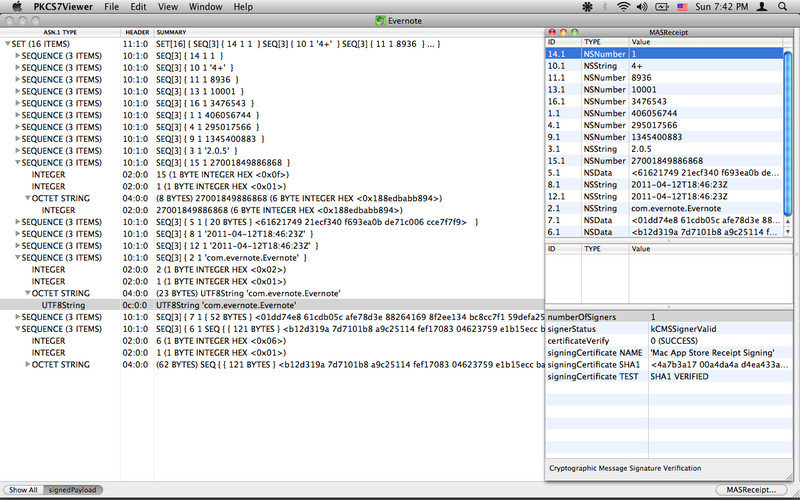Open Spotlight search magnifier icon
The height and width of the screenshot is (500, 800).
point(783,7)
